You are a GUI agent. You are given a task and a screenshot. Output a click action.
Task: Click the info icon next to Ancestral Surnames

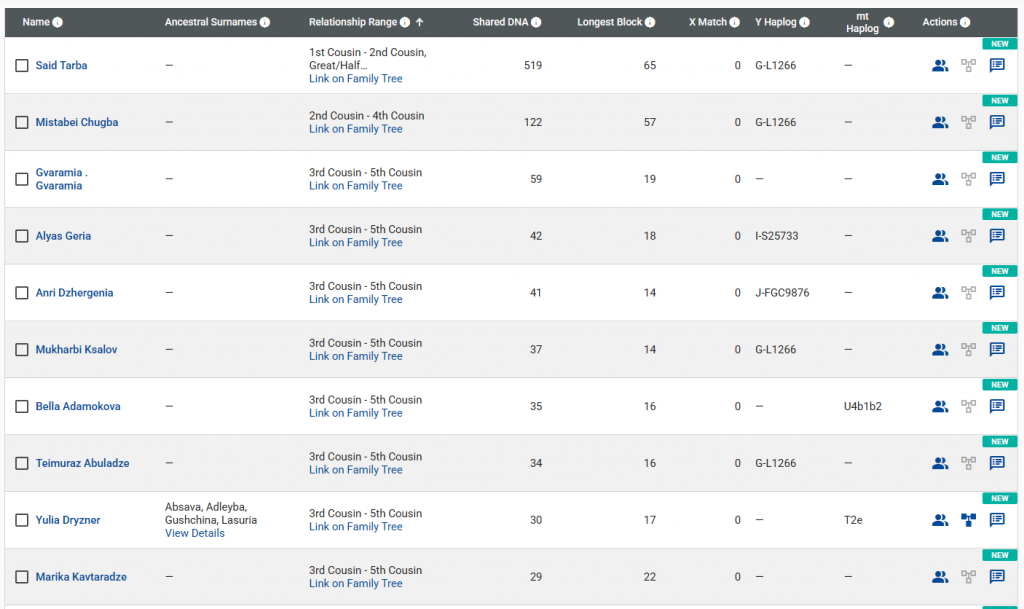click(x=265, y=22)
